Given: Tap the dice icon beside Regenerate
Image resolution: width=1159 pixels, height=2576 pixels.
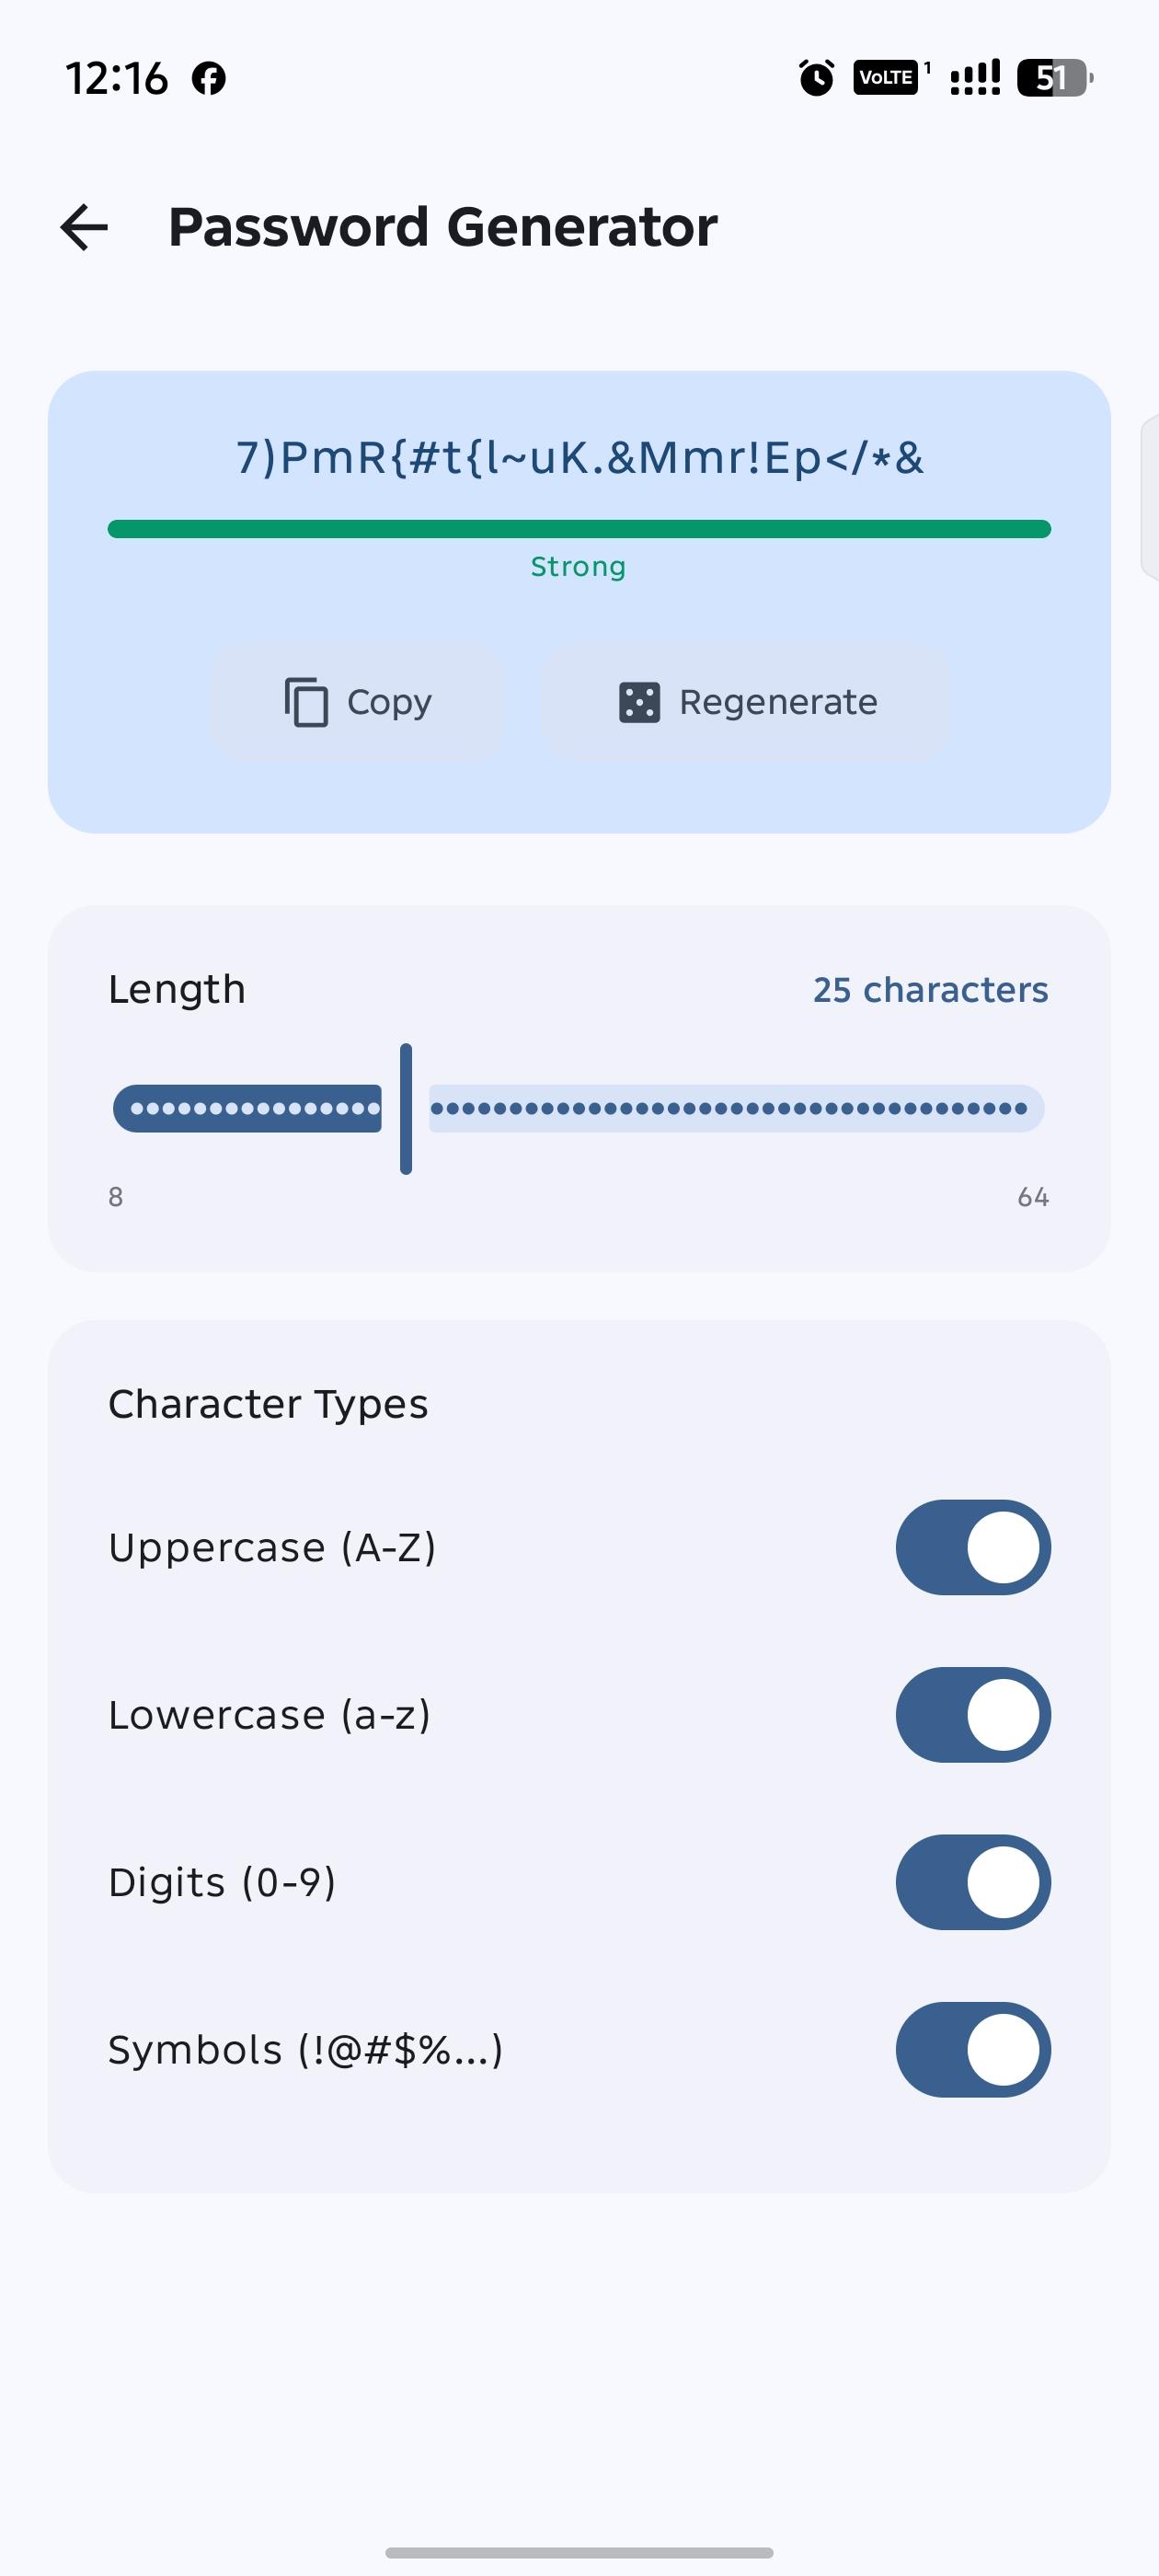Looking at the screenshot, I should pyautogui.click(x=639, y=702).
